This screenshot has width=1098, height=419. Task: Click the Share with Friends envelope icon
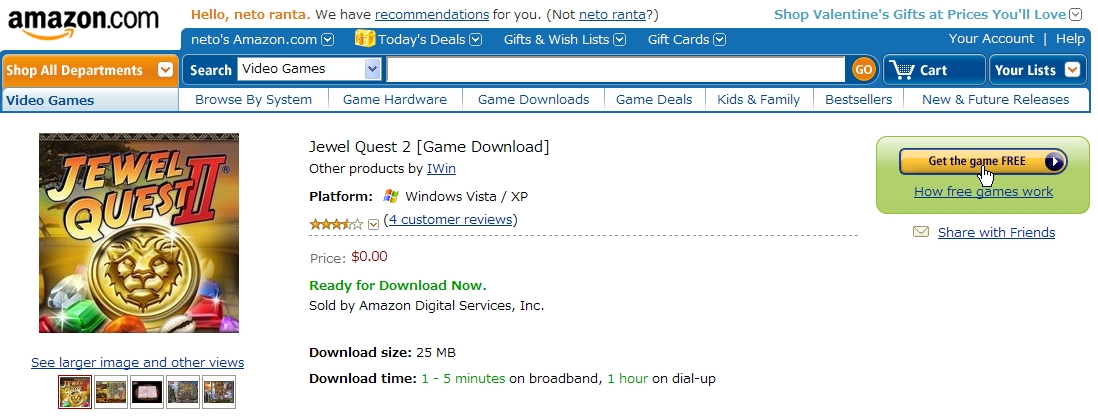(921, 231)
